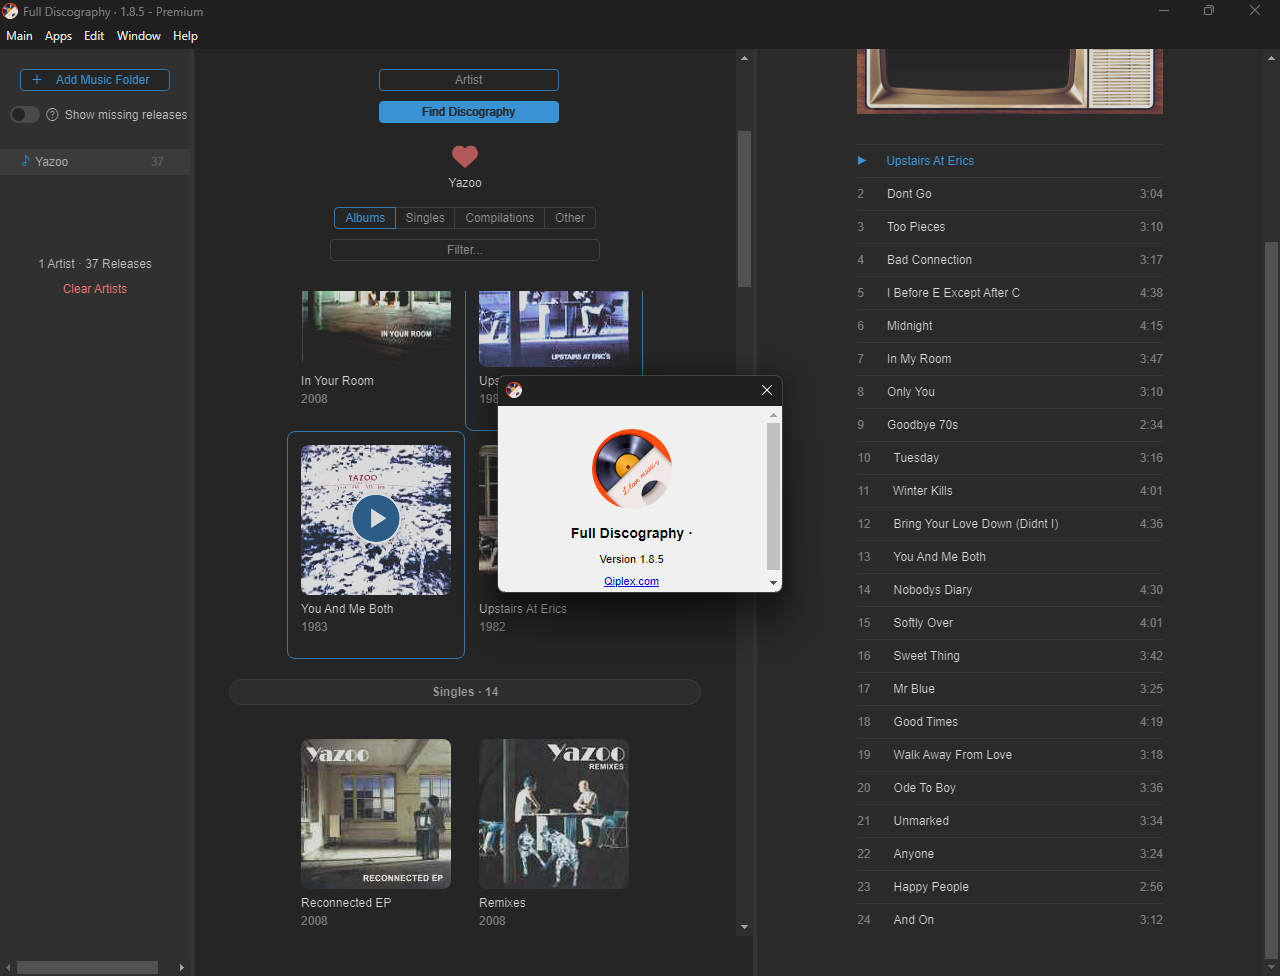Image resolution: width=1280 pixels, height=976 pixels.
Task: Select track 12 Bring Your Love Down (Didnt I)
Action: pyautogui.click(x=1010, y=524)
